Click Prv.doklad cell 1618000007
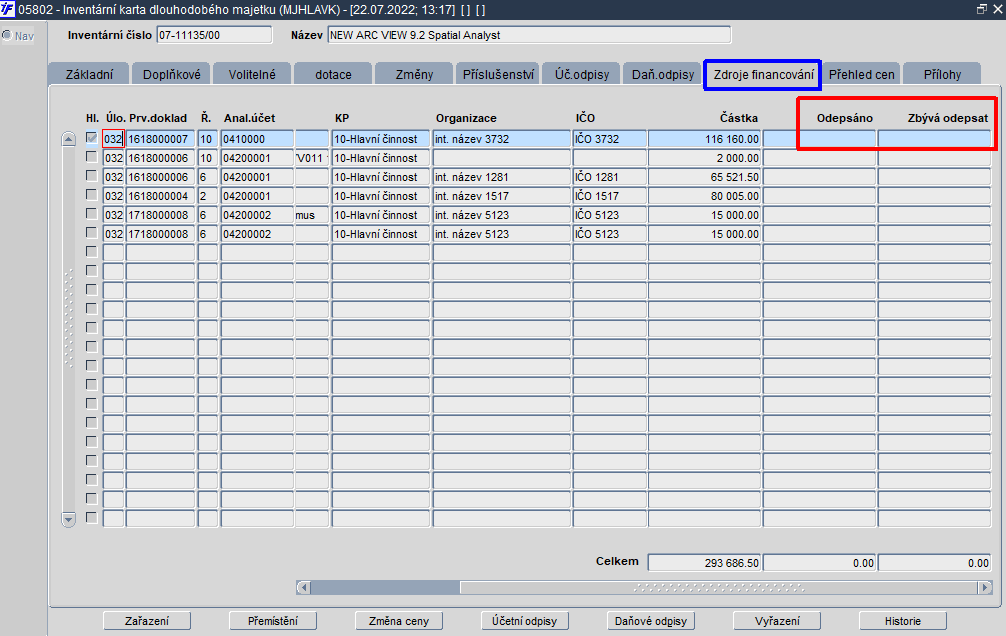The height and width of the screenshot is (636, 1006). (x=160, y=139)
